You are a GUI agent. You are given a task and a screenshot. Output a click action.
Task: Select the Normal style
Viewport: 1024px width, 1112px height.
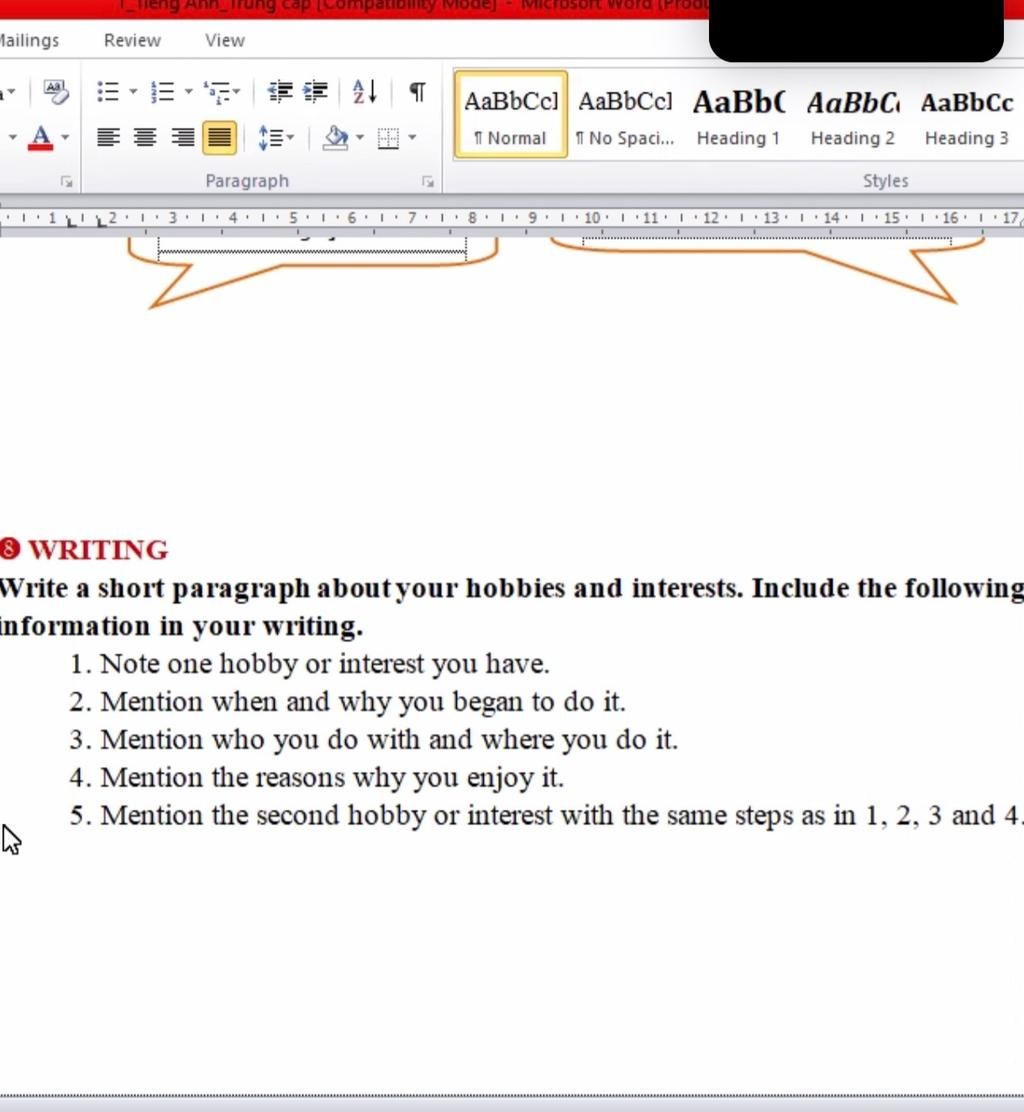click(x=511, y=114)
